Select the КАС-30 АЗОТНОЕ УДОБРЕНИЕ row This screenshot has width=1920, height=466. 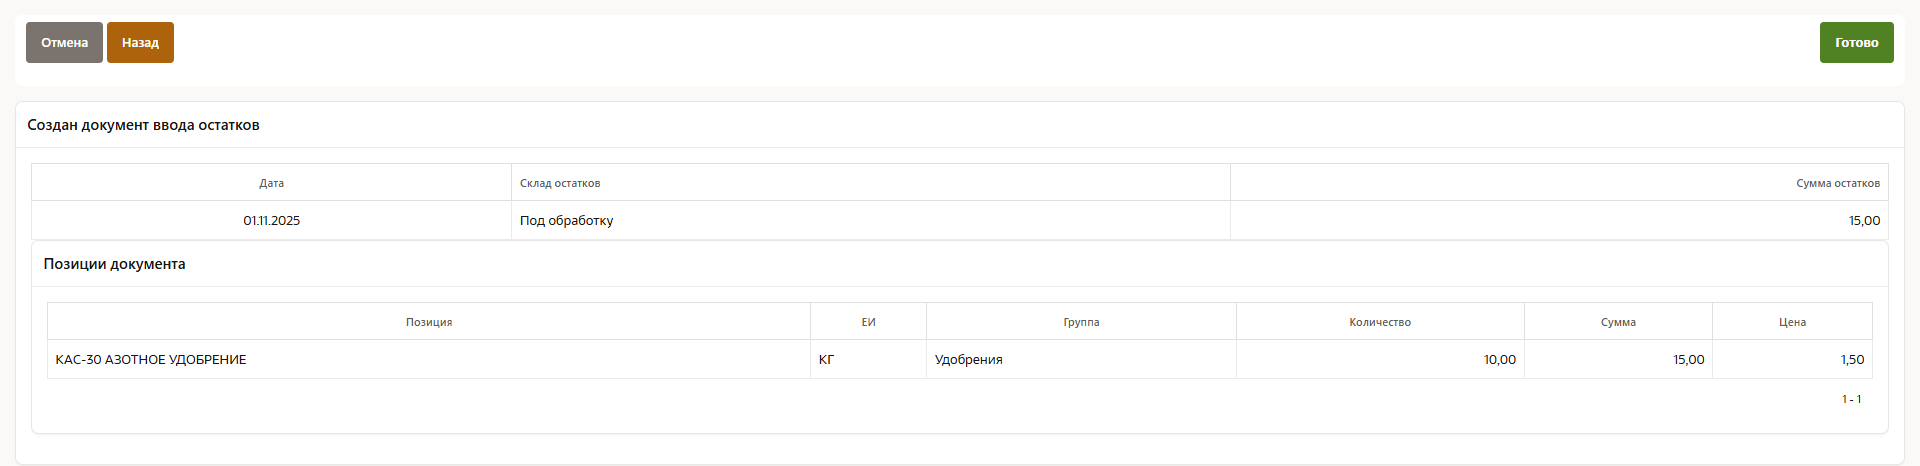tap(151, 360)
